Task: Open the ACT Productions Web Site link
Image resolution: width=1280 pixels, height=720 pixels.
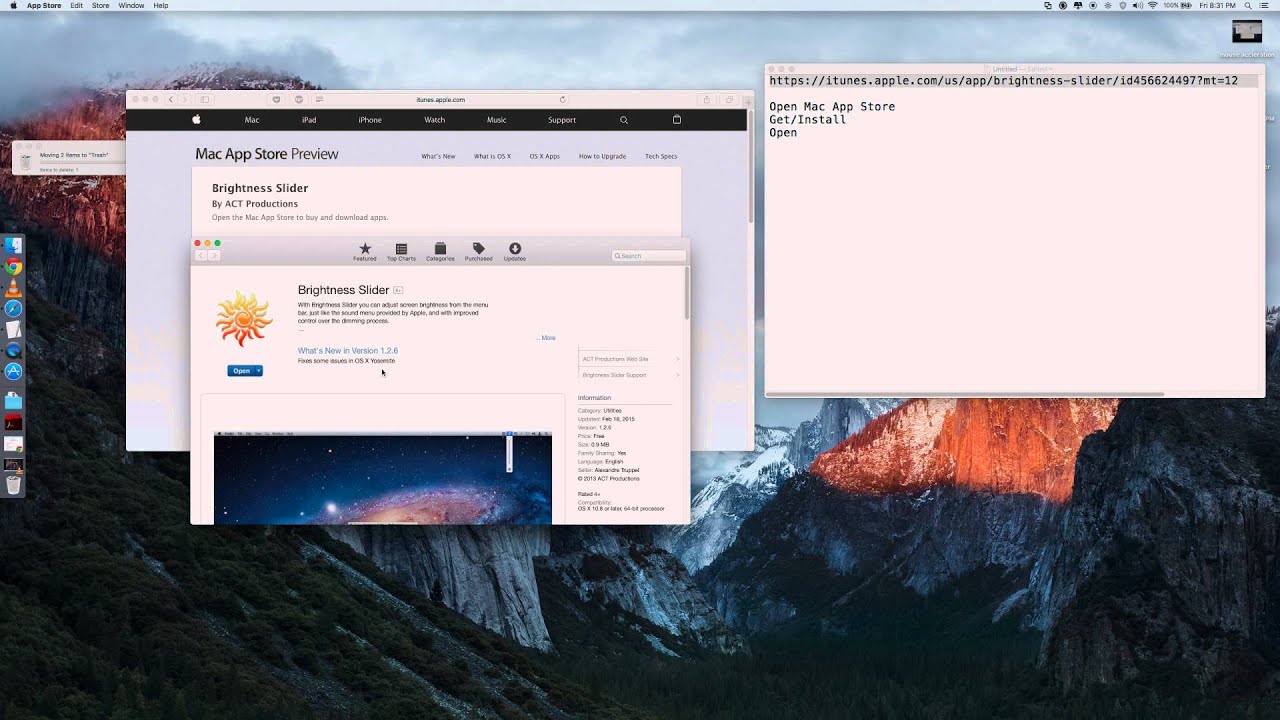Action: [x=629, y=359]
